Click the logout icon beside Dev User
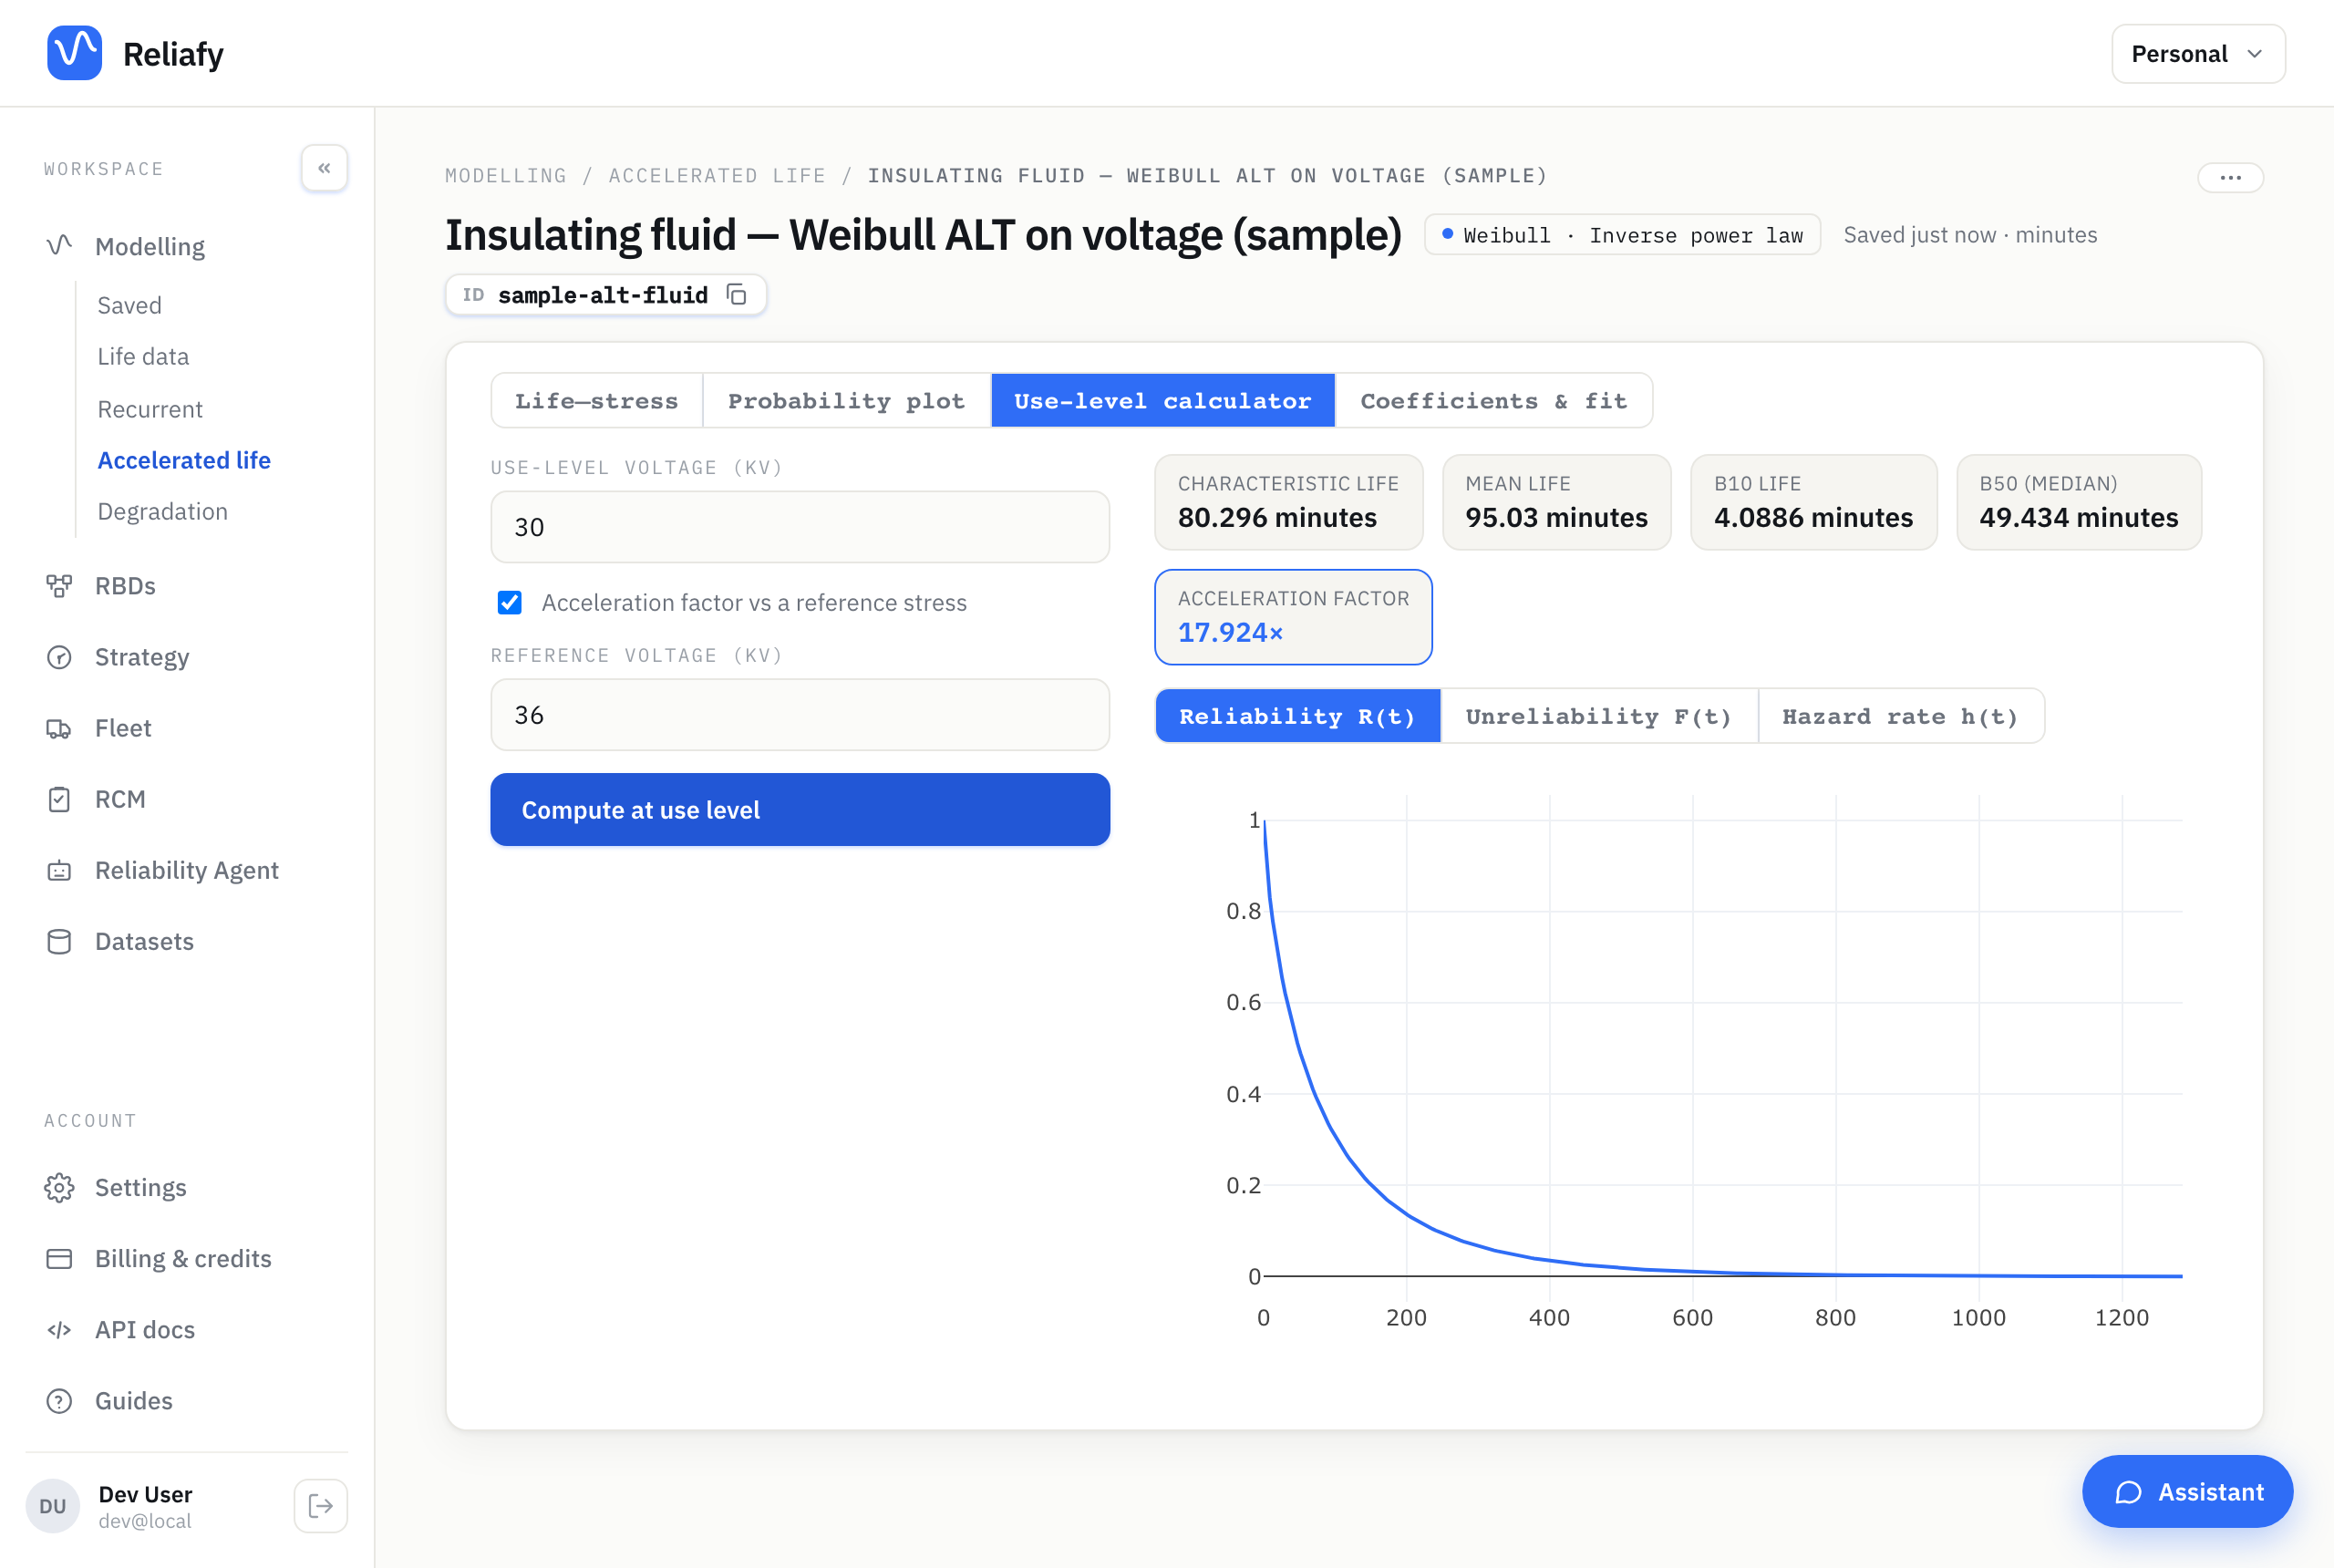Viewport: 2334px width, 1568px height. click(321, 1505)
